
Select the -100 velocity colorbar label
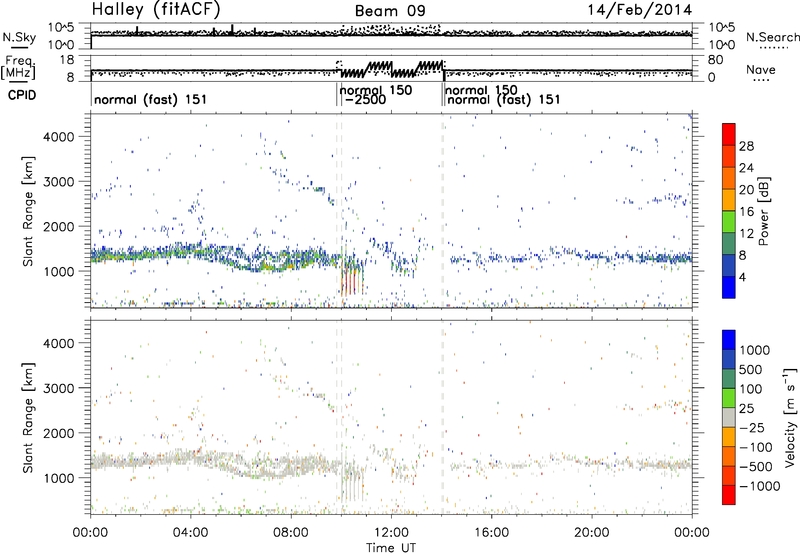coord(756,447)
